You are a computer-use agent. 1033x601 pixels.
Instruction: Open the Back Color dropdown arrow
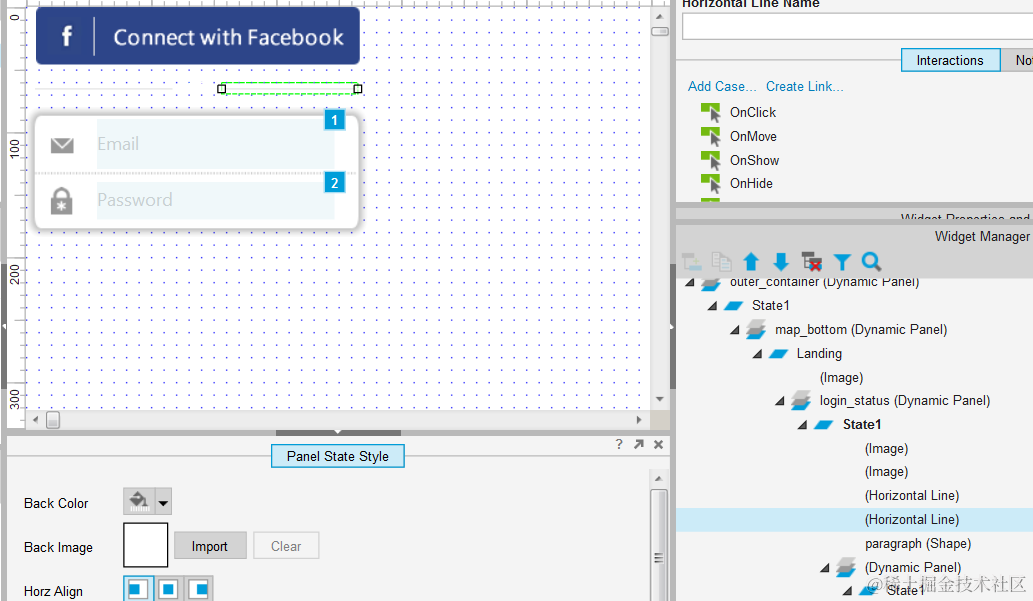(x=163, y=501)
